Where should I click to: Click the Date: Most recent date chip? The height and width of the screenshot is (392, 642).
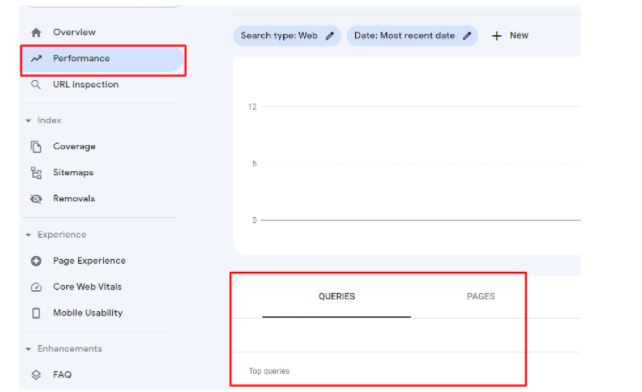(x=412, y=36)
